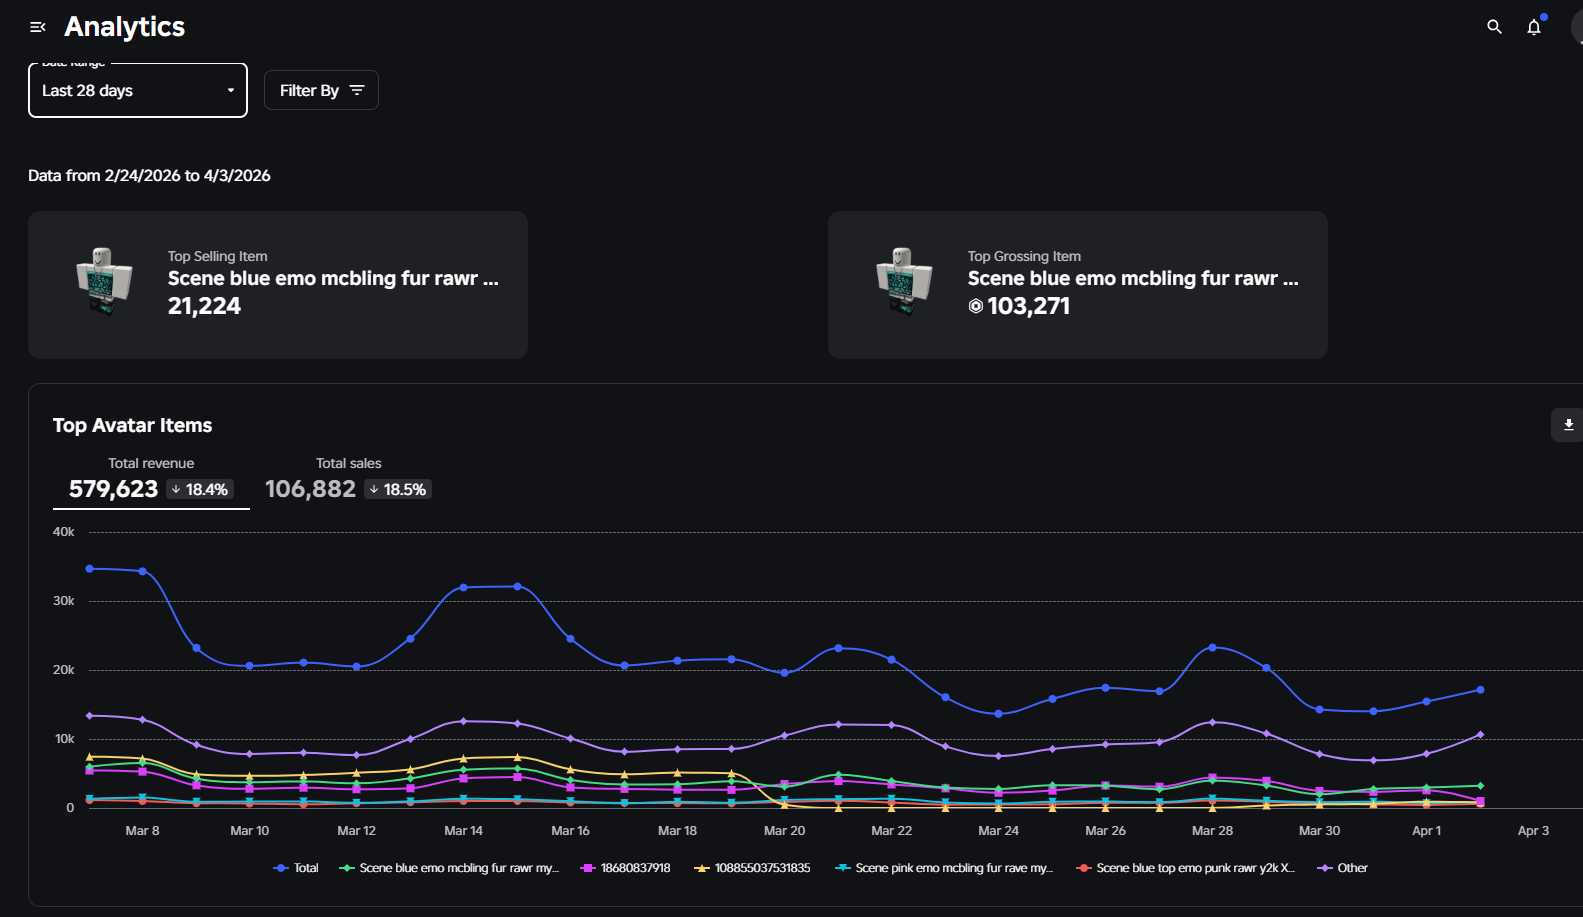Click the Top Selling Item avatar thumbnail
The height and width of the screenshot is (917, 1583).
coord(104,282)
